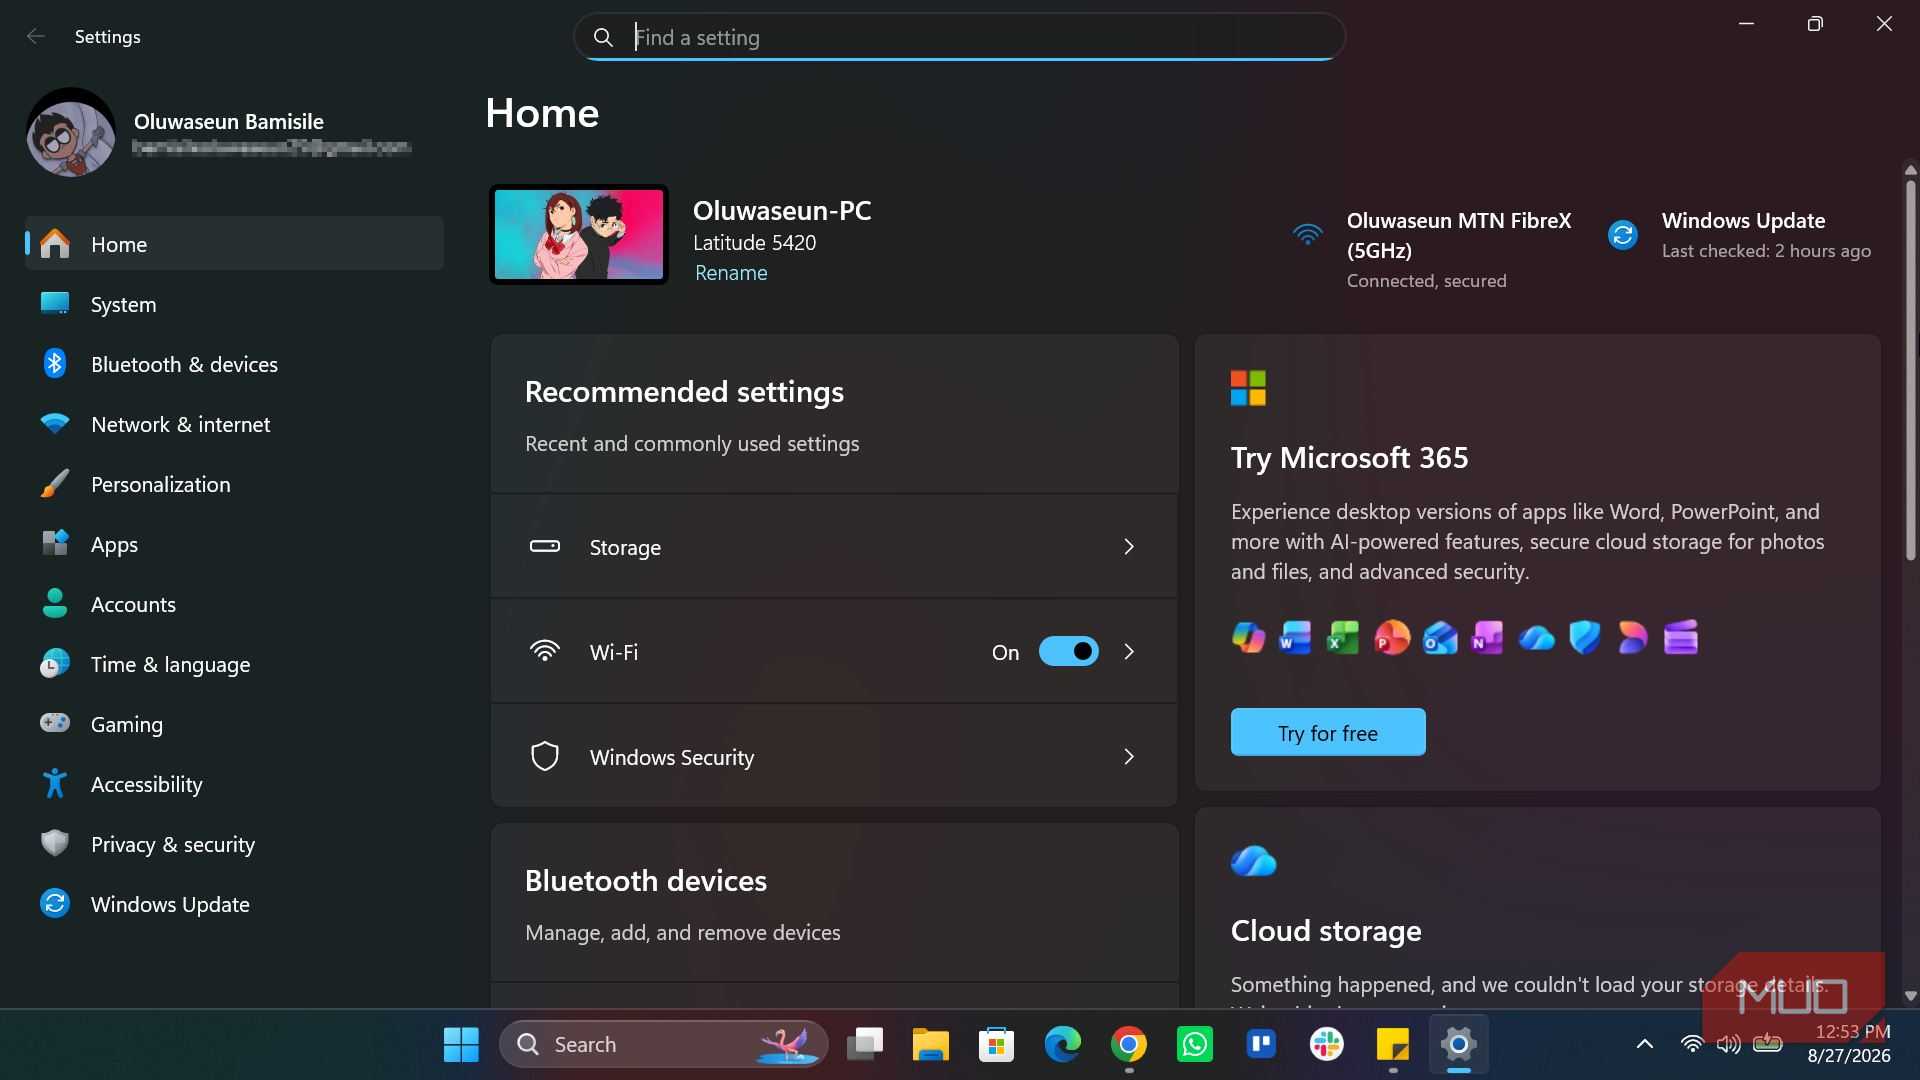Open Google Chrome from the taskbar

(x=1129, y=1045)
